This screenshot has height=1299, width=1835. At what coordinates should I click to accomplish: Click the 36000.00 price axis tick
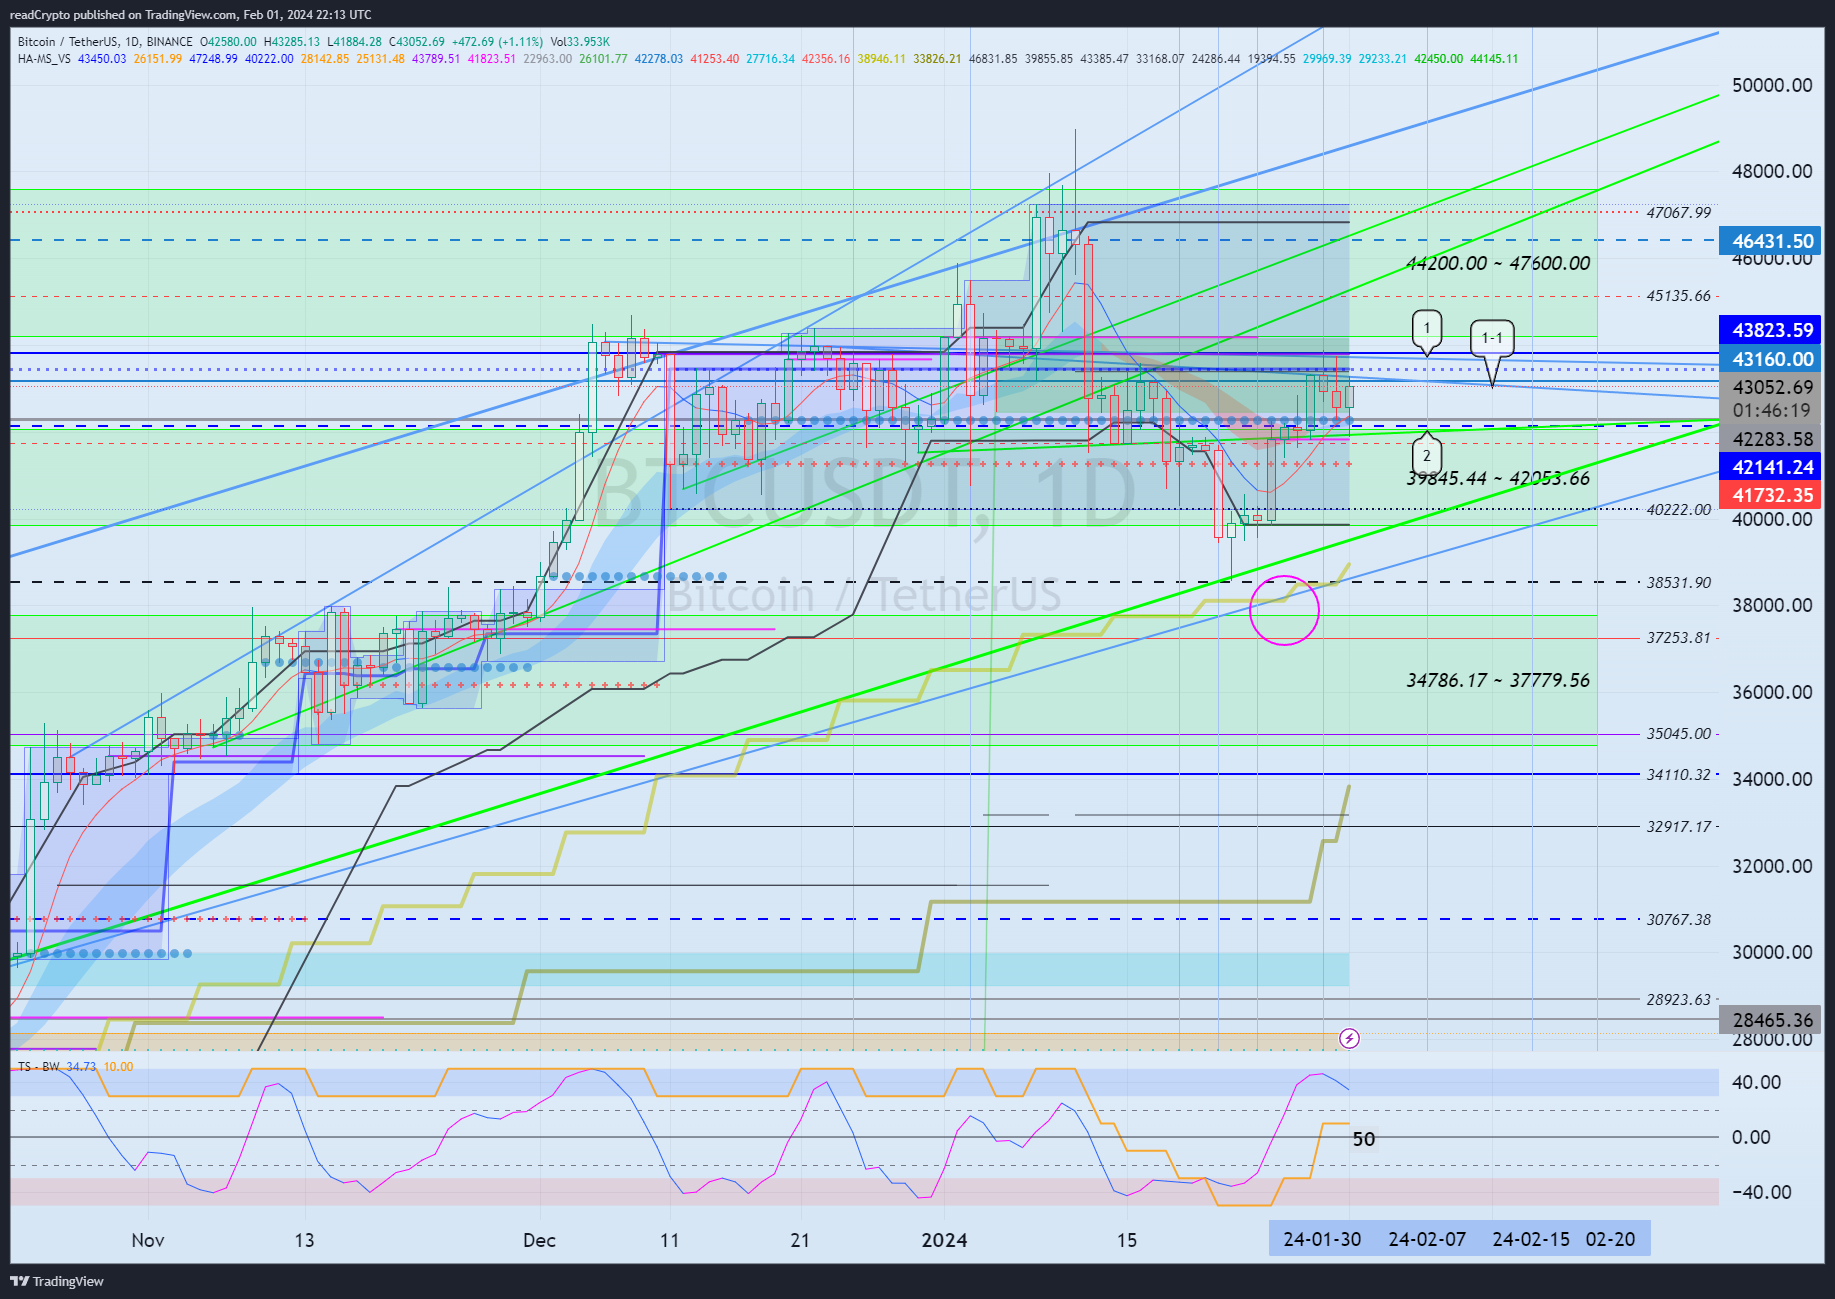click(1772, 692)
